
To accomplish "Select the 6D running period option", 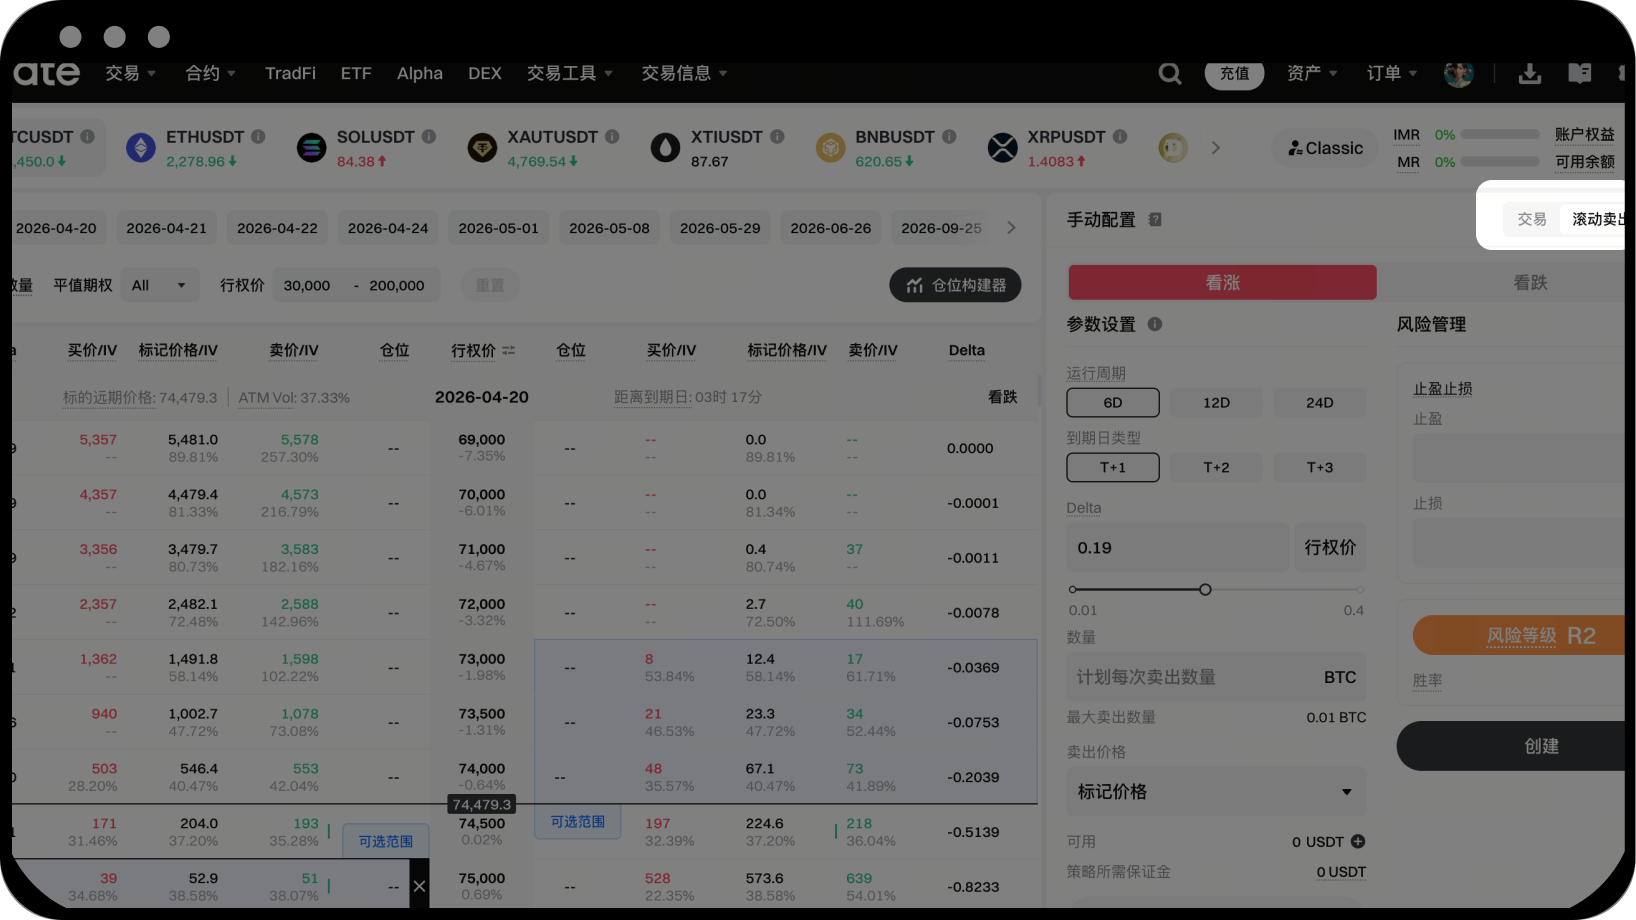I will coord(1113,402).
